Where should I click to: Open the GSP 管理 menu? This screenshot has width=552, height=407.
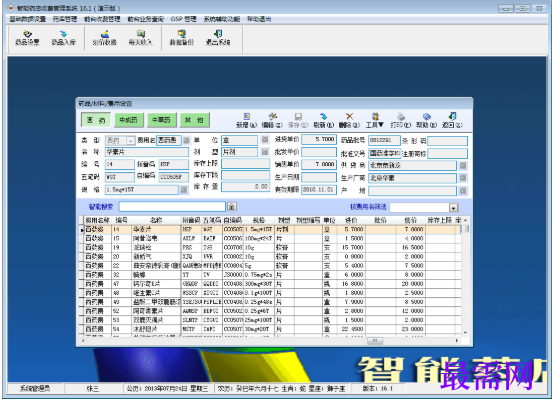pos(183,19)
